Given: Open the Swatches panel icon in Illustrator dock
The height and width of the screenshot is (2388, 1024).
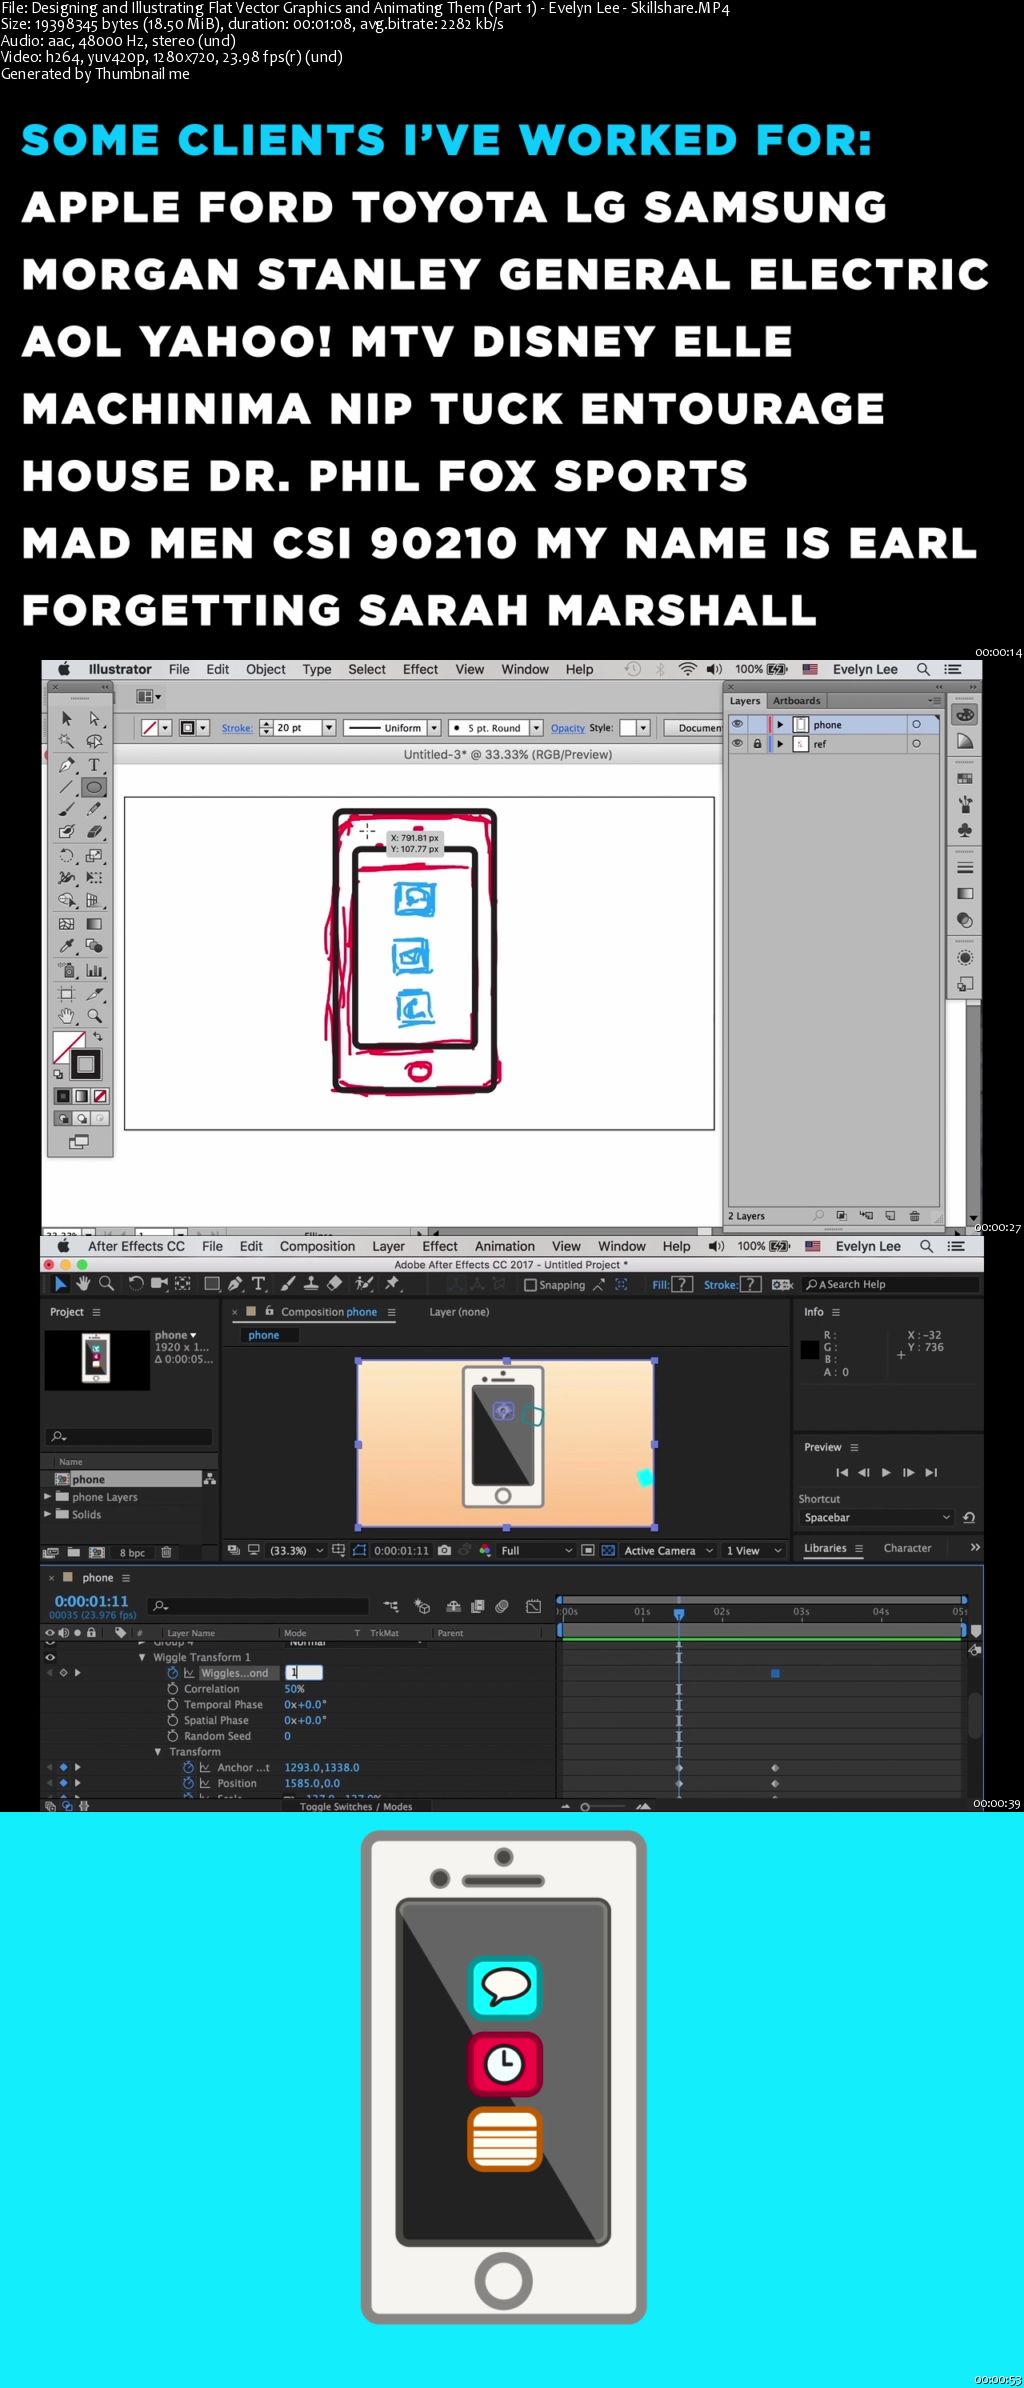Looking at the screenshot, I should 964,778.
